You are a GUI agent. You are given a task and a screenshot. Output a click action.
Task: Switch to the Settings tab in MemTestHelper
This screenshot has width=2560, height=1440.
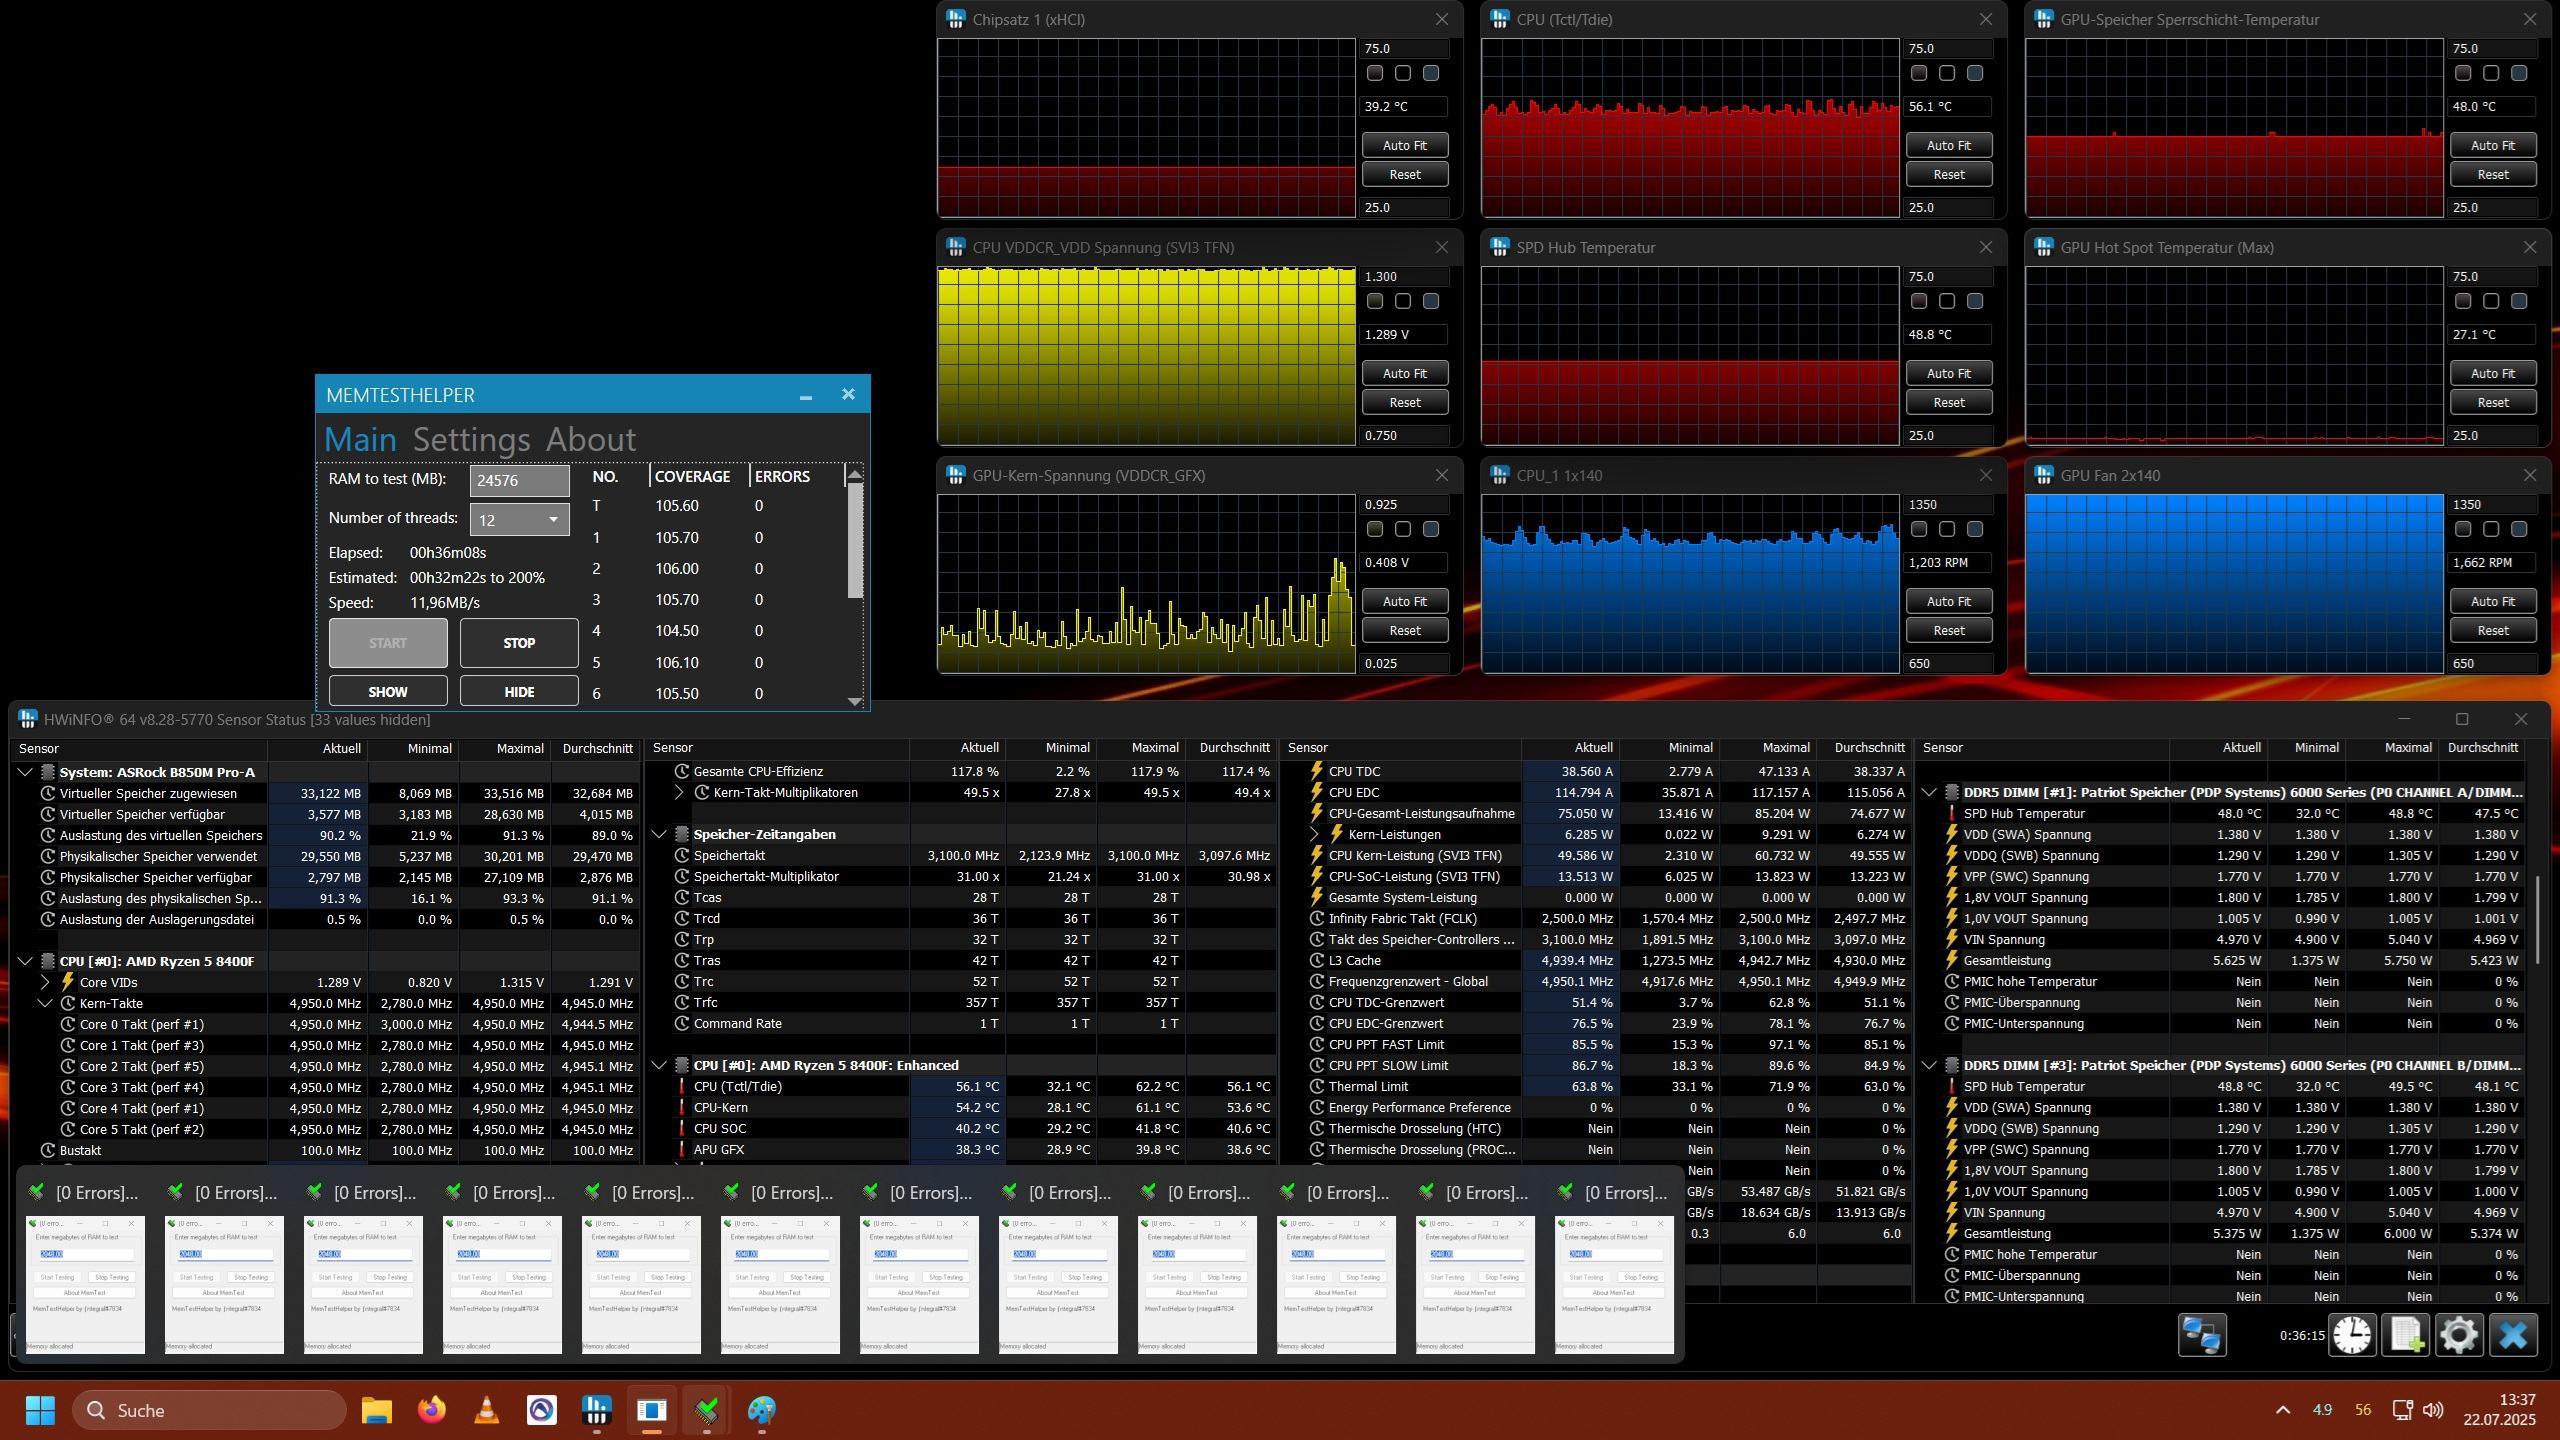tap(471, 439)
